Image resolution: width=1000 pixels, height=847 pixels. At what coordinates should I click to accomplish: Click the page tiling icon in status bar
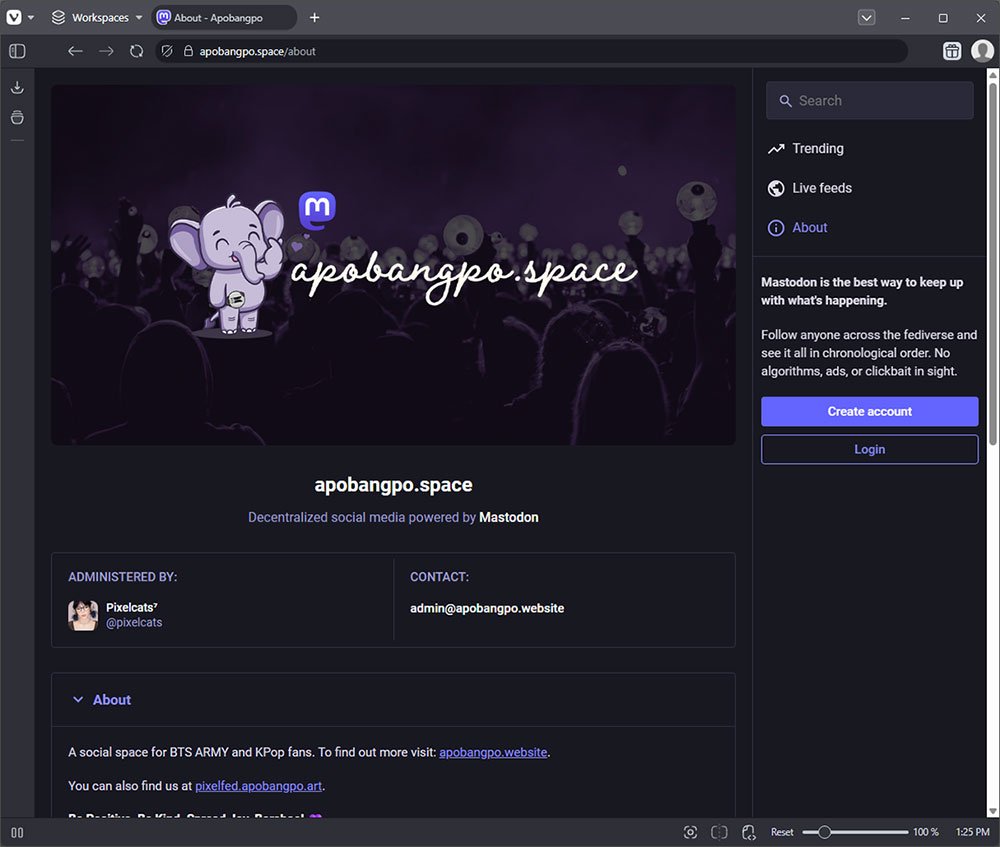point(719,831)
